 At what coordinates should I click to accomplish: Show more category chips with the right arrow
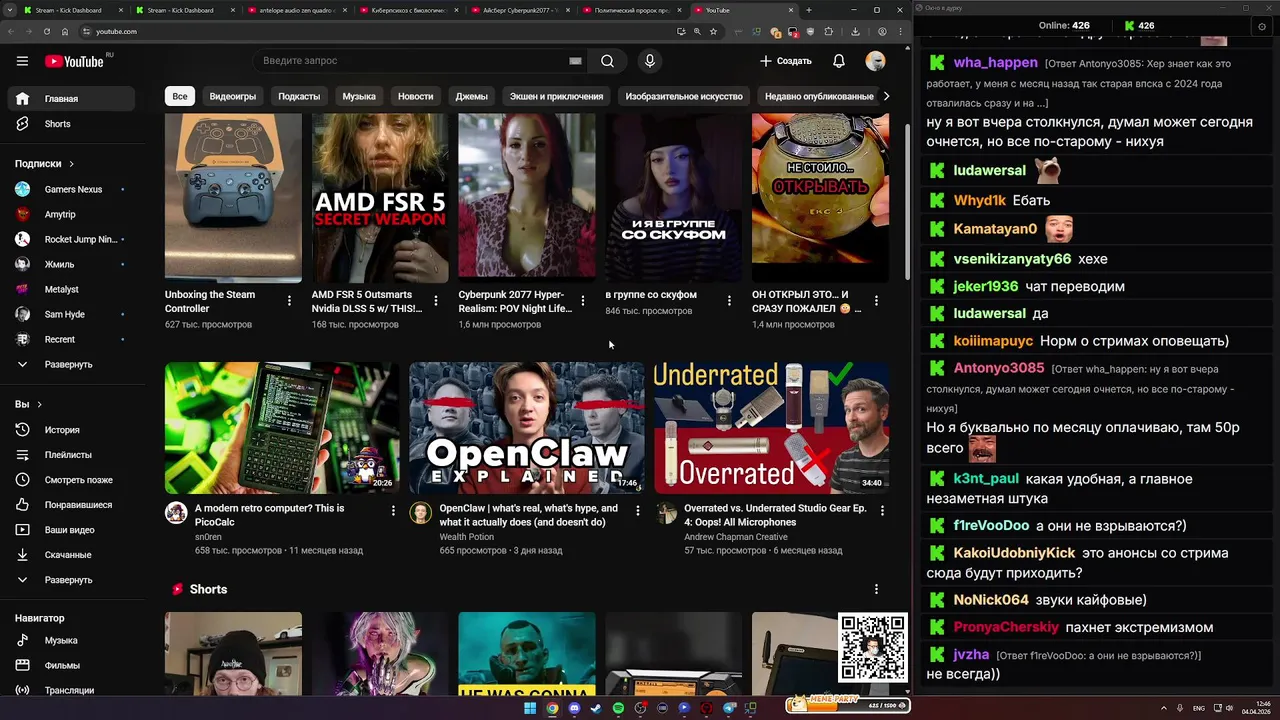(x=886, y=96)
